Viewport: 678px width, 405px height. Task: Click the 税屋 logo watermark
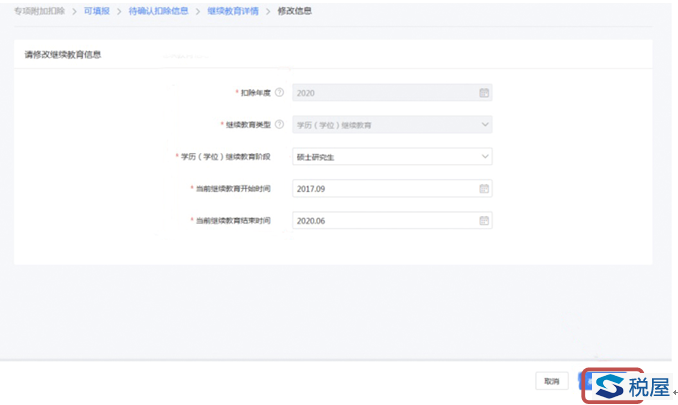pyautogui.click(x=630, y=386)
